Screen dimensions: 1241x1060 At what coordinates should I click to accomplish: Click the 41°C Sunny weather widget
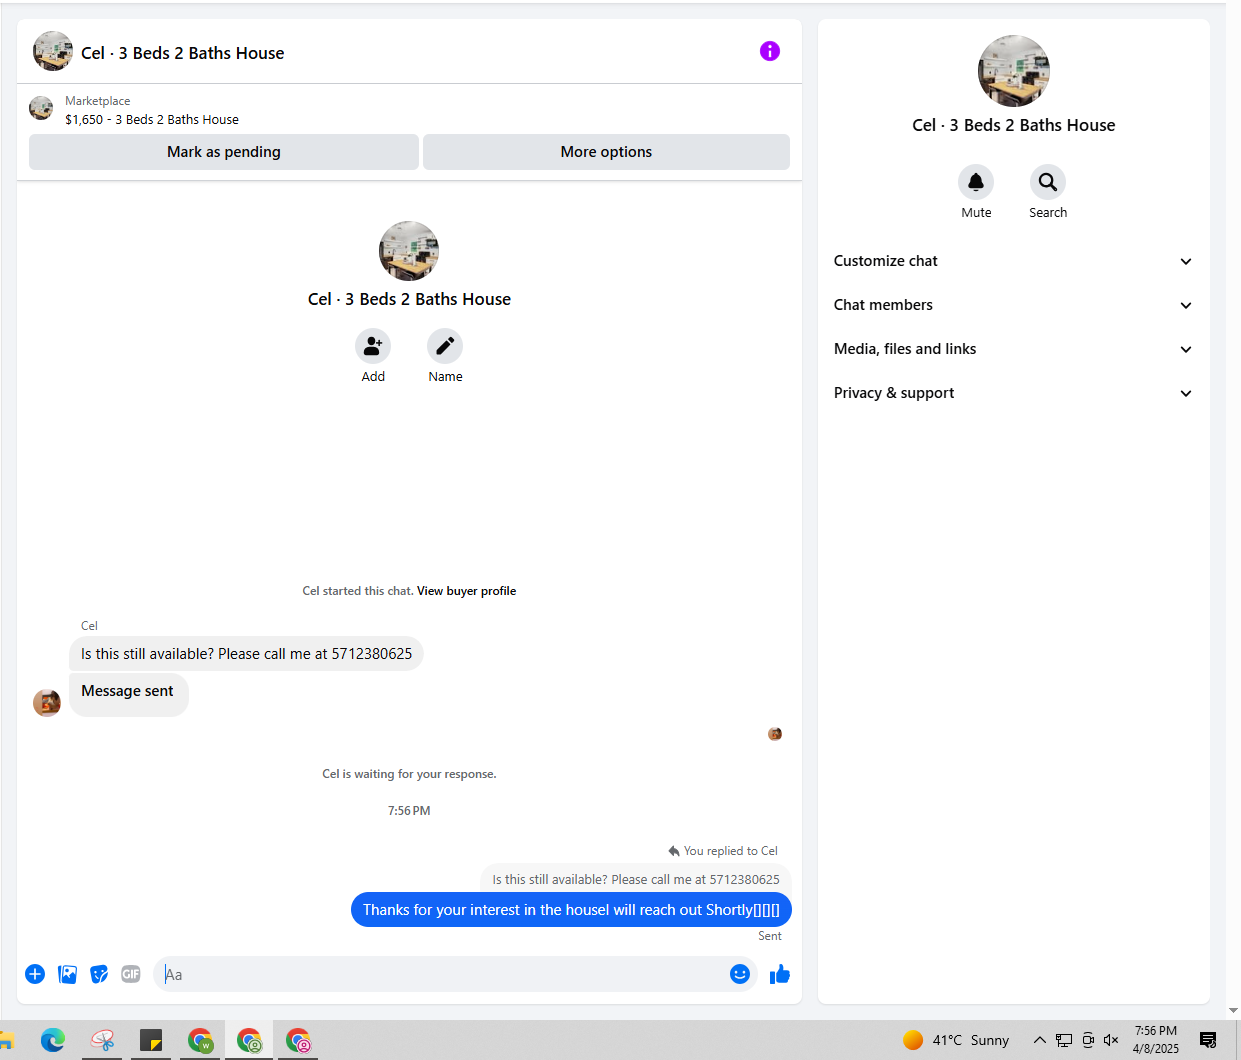coord(956,1040)
